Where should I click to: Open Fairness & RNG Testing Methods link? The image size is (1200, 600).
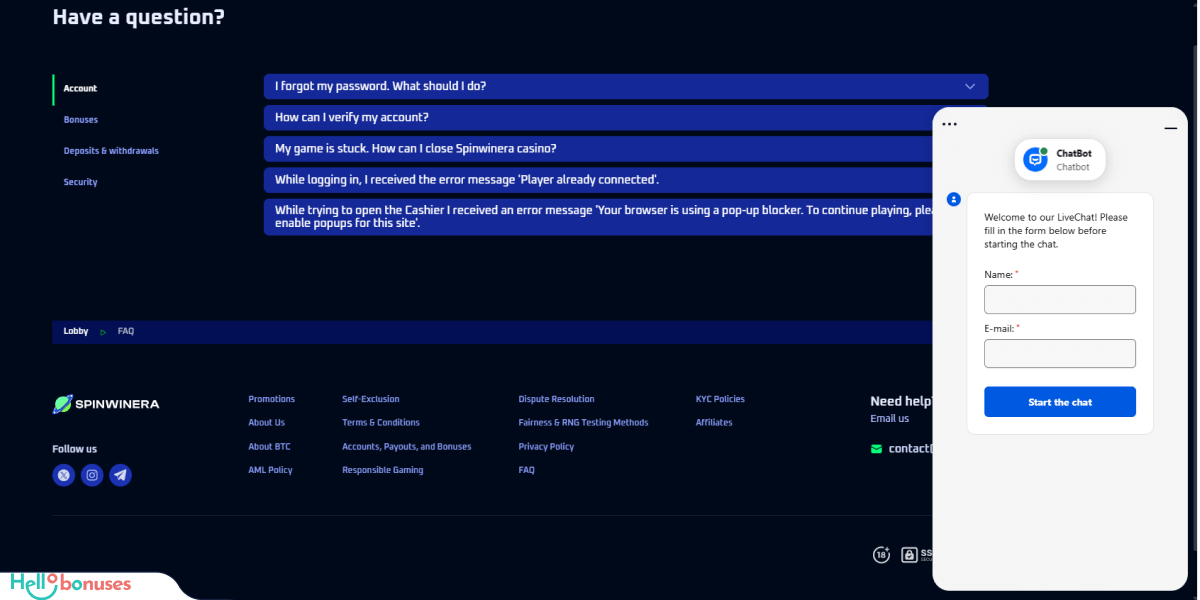(584, 422)
